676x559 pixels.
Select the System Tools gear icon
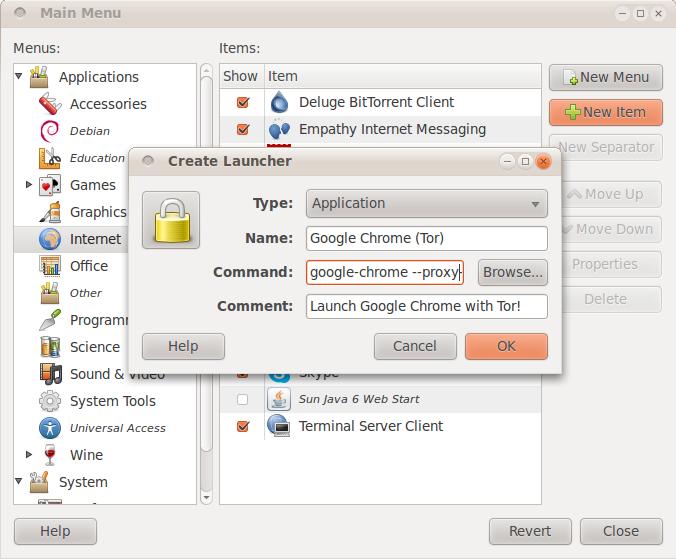pyautogui.click(x=50, y=401)
